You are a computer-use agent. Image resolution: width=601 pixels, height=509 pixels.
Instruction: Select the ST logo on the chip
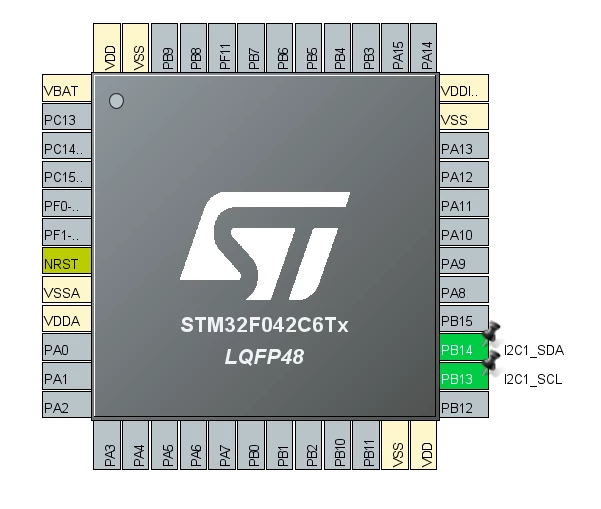tap(265, 246)
